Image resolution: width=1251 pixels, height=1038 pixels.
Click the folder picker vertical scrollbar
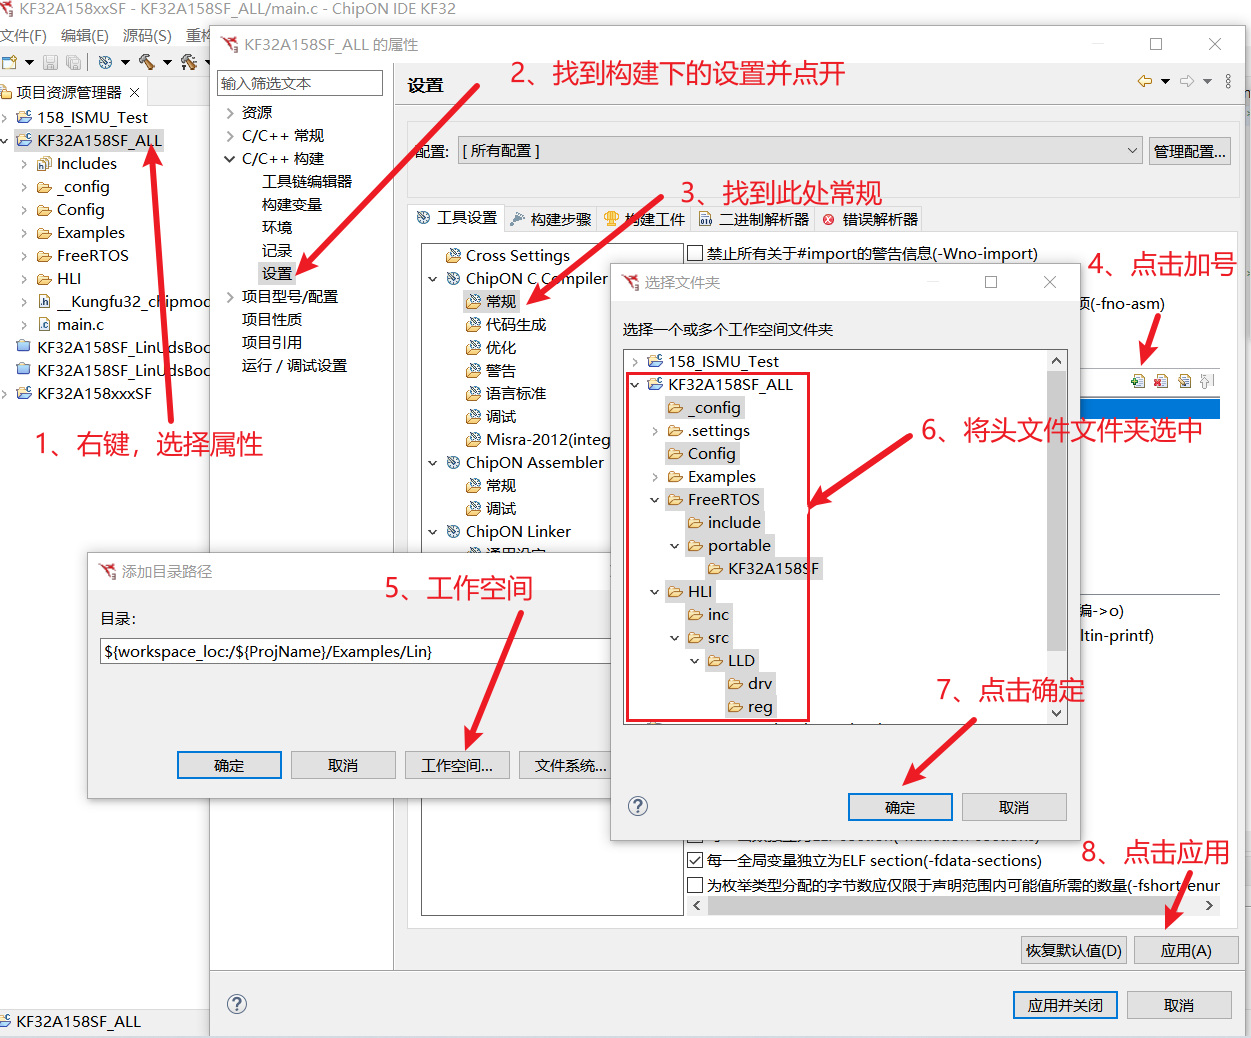coord(1056,510)
